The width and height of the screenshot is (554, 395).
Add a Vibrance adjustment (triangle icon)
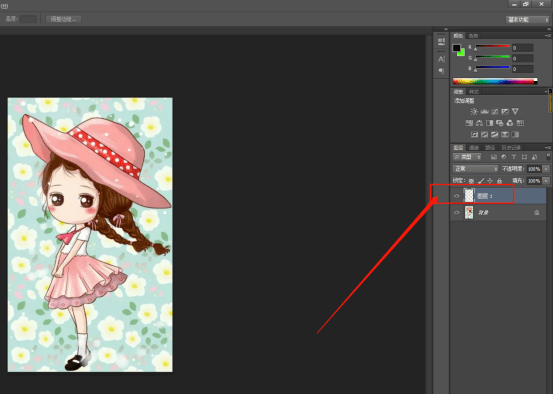point(515,112)
